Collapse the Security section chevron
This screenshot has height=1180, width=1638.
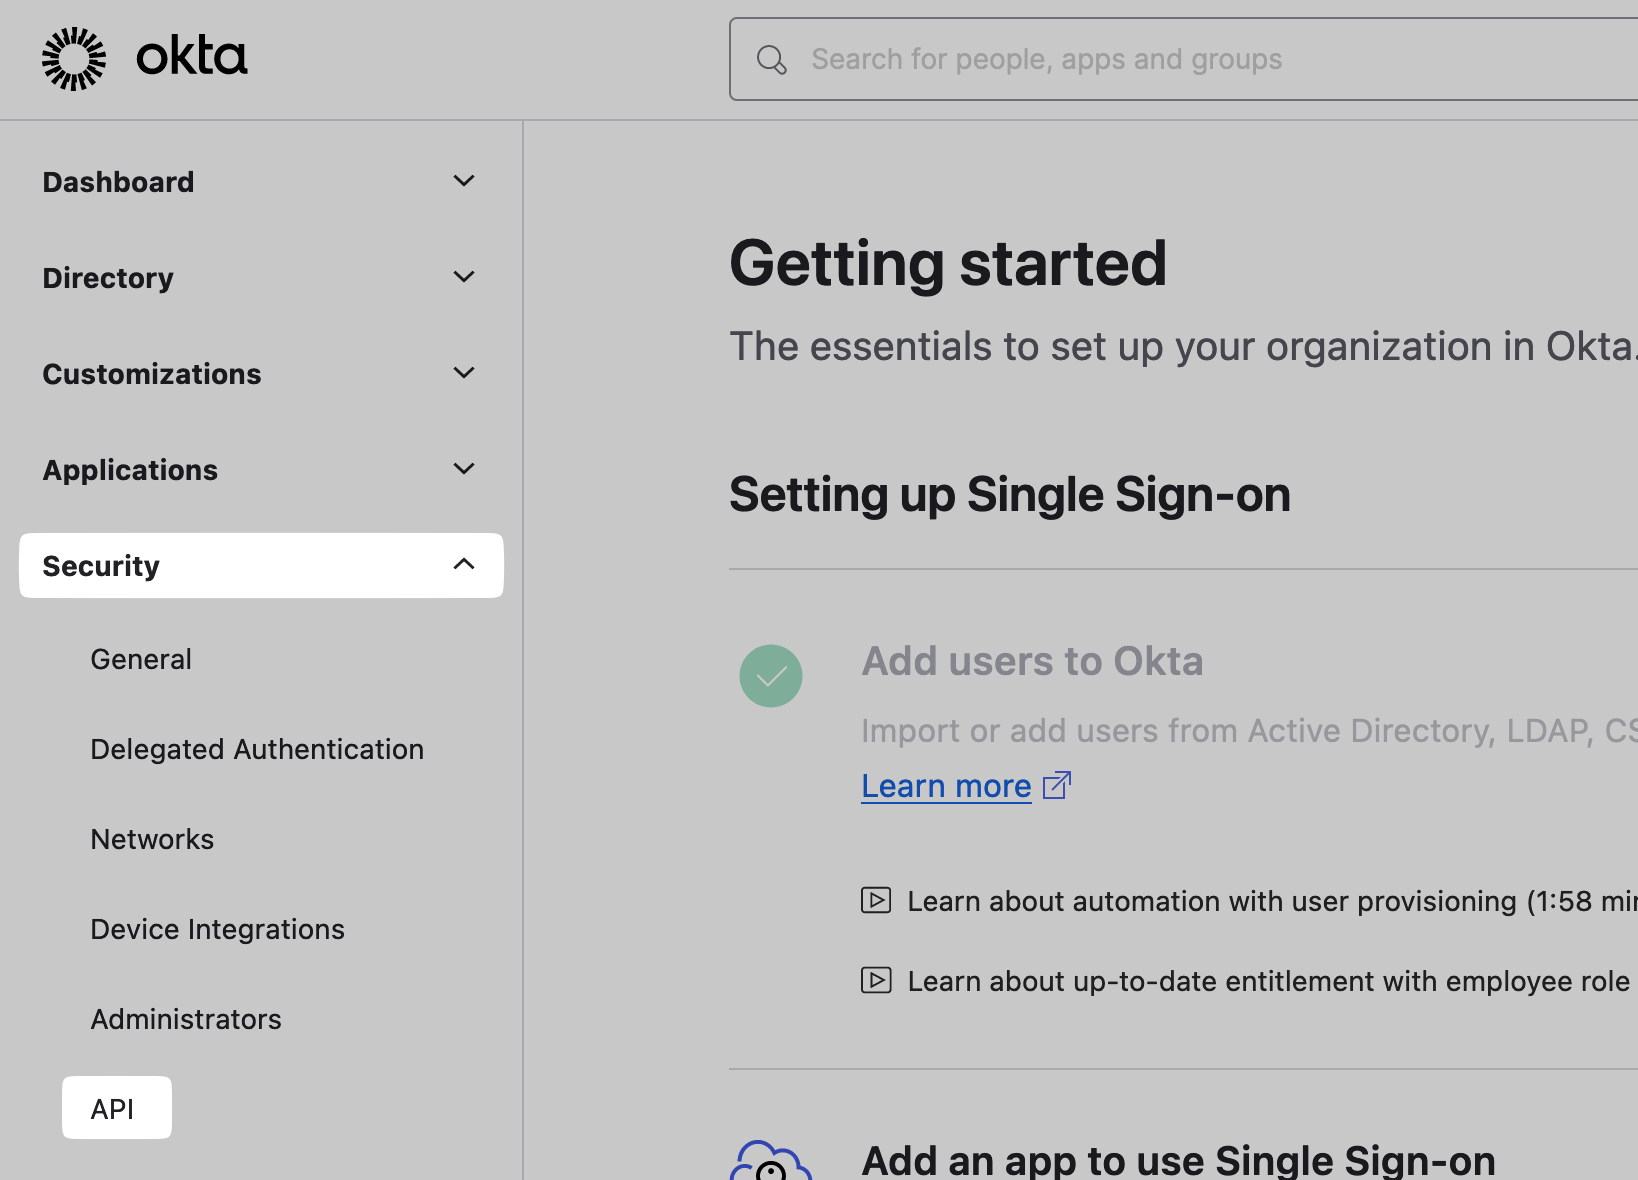[x=464, y=565]
